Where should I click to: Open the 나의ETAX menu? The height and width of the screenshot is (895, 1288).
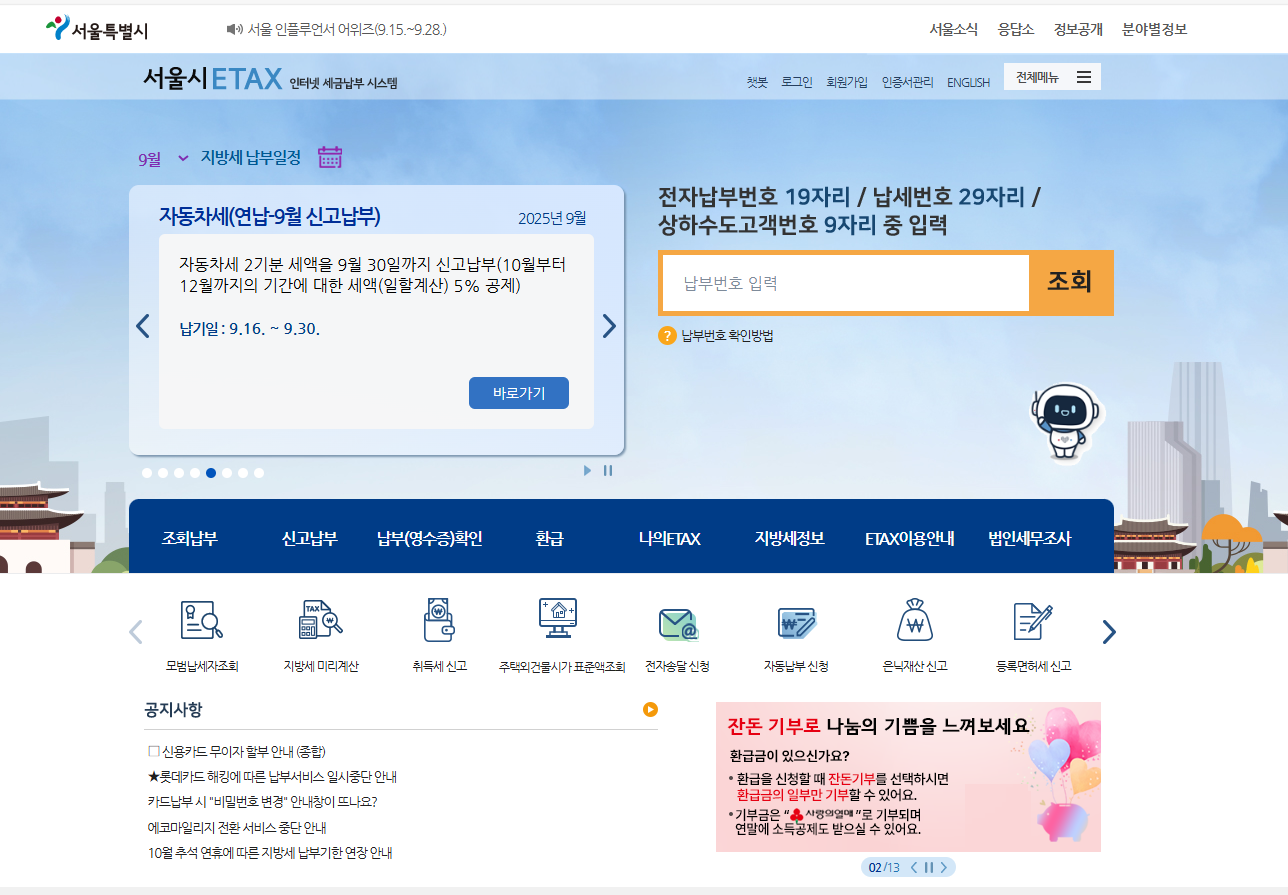(x=670, y=538)
